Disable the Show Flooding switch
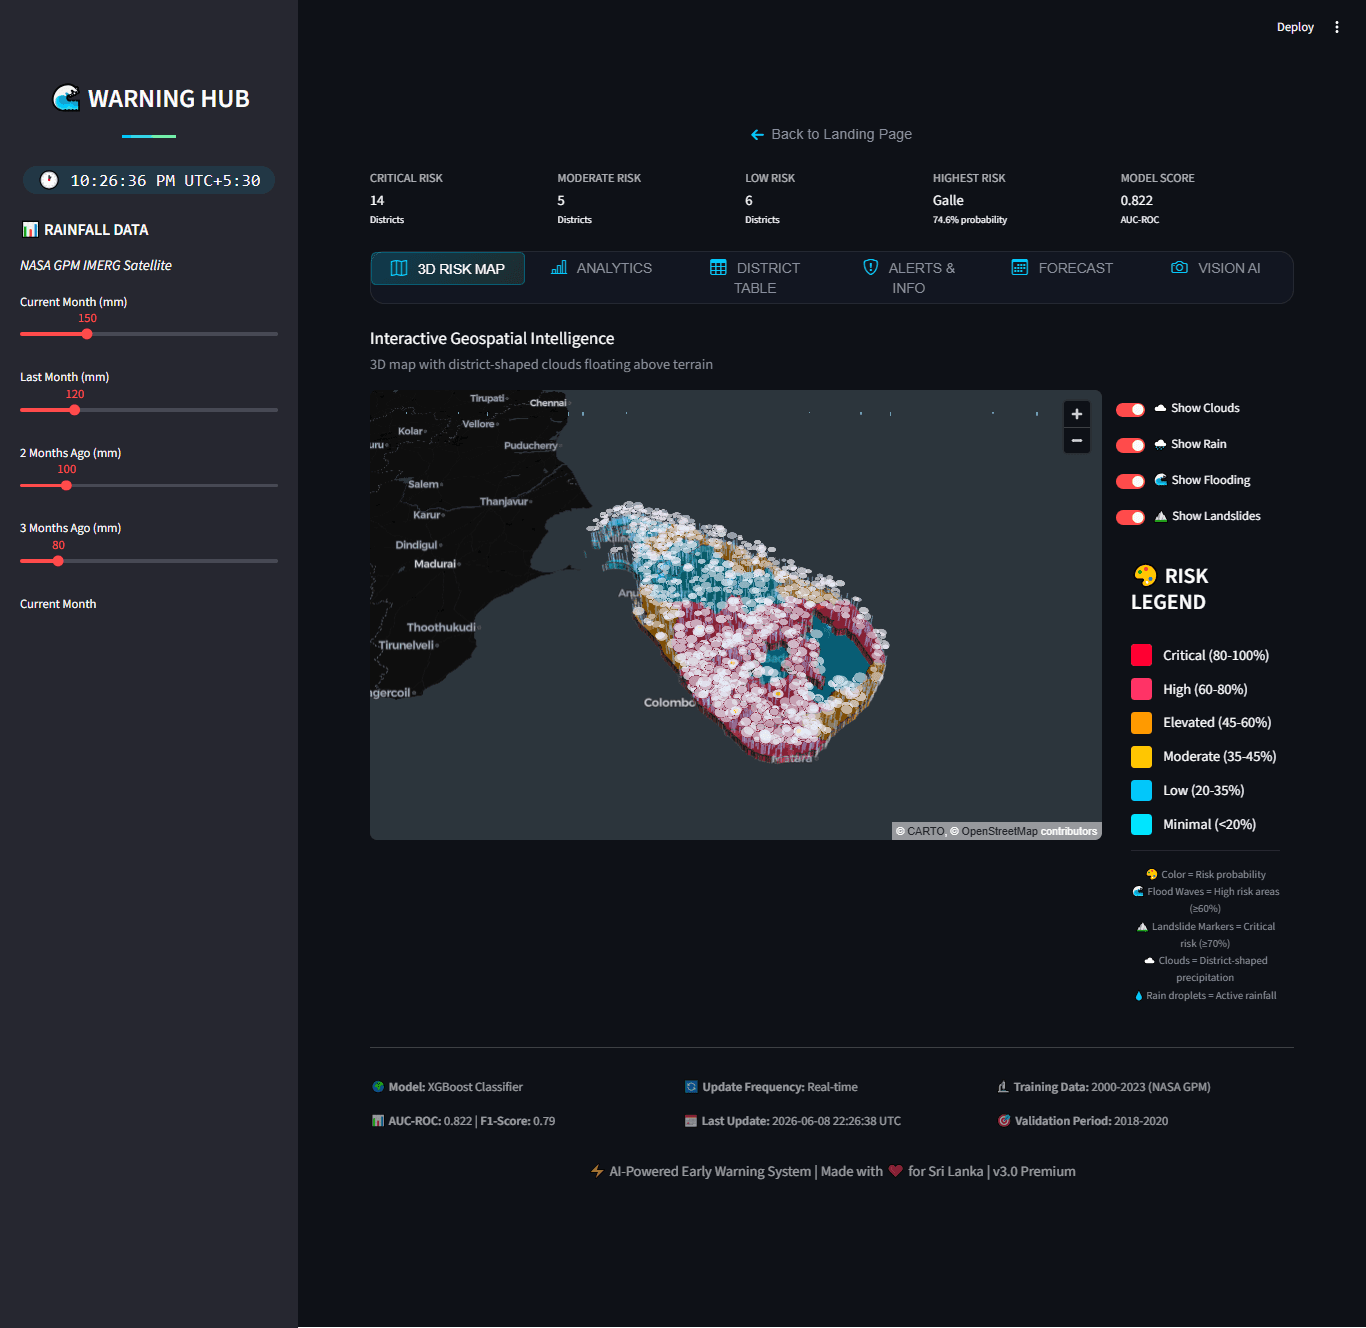 1130,481
